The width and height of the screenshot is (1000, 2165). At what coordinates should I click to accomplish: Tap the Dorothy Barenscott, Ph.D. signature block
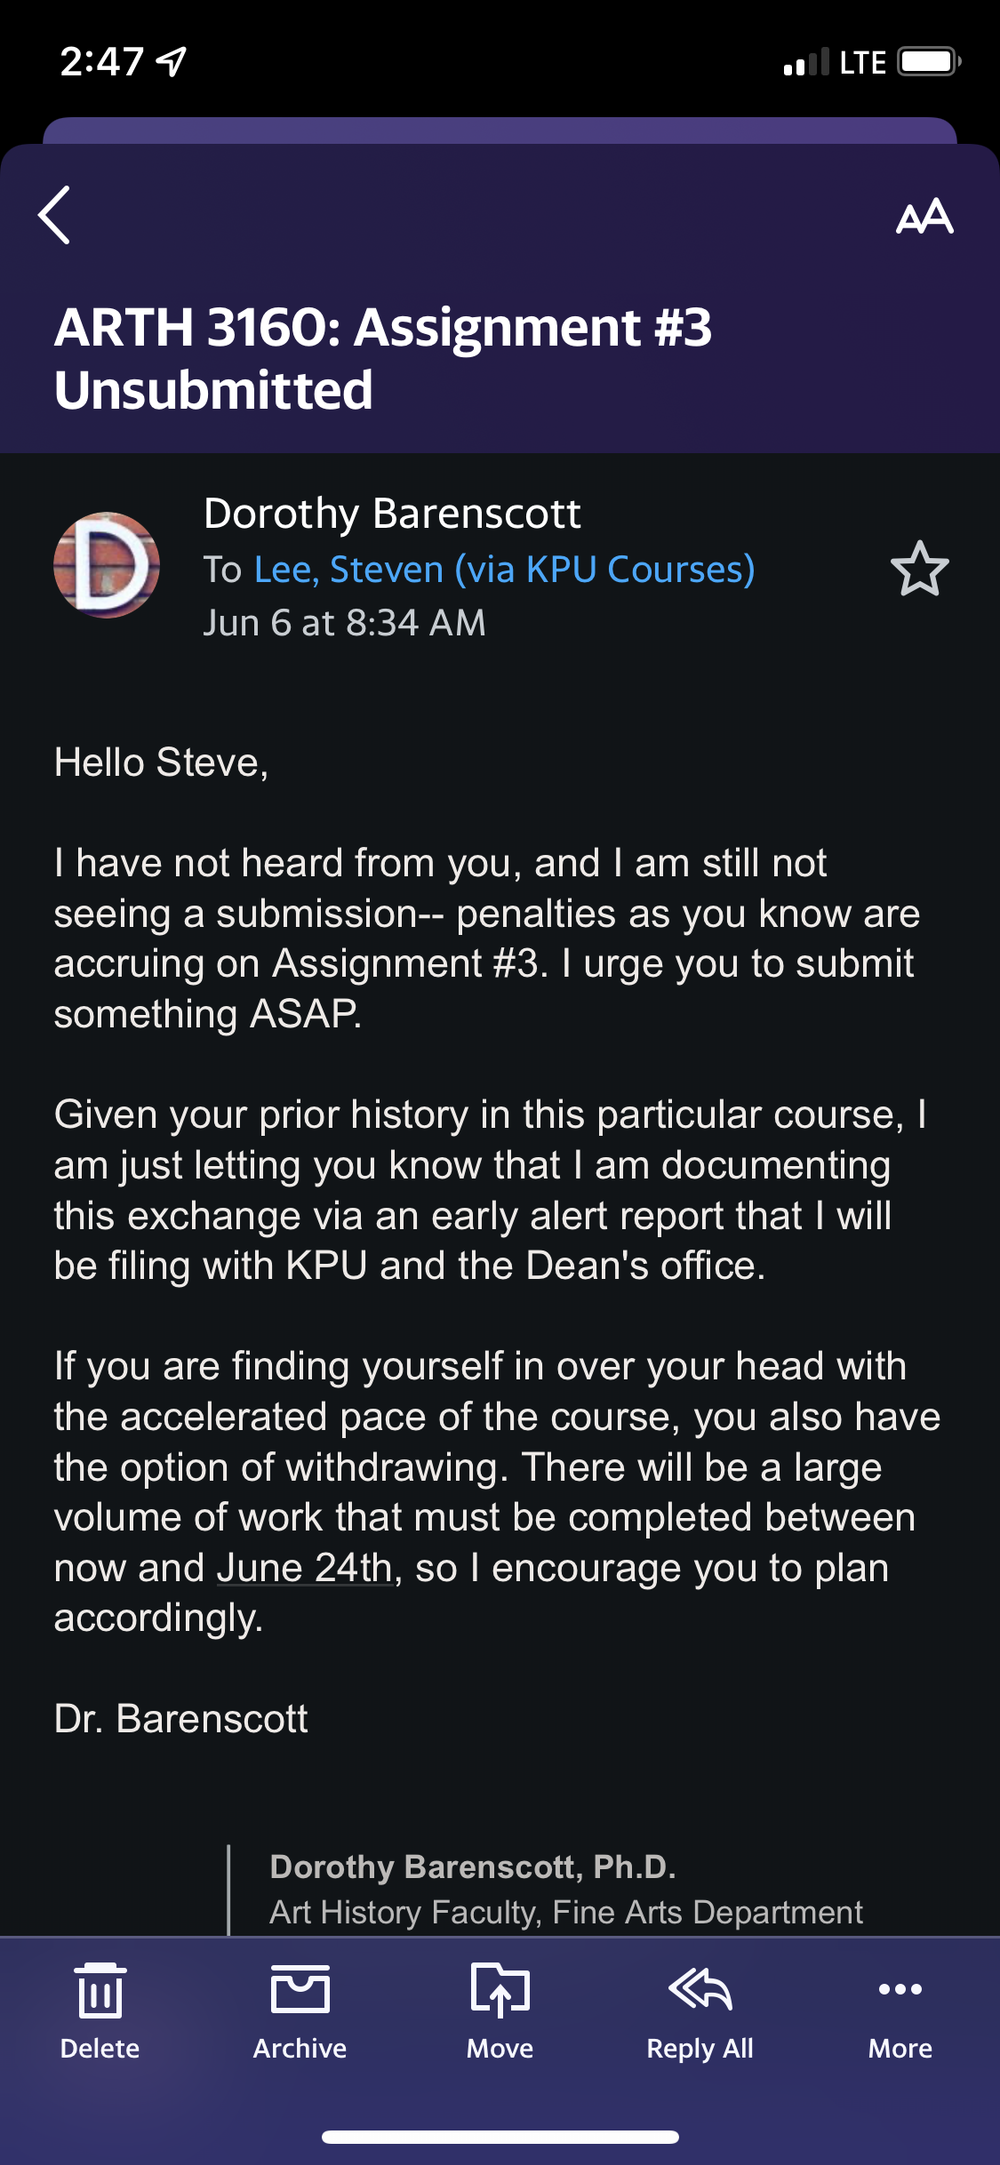[x=473, y=1867]
